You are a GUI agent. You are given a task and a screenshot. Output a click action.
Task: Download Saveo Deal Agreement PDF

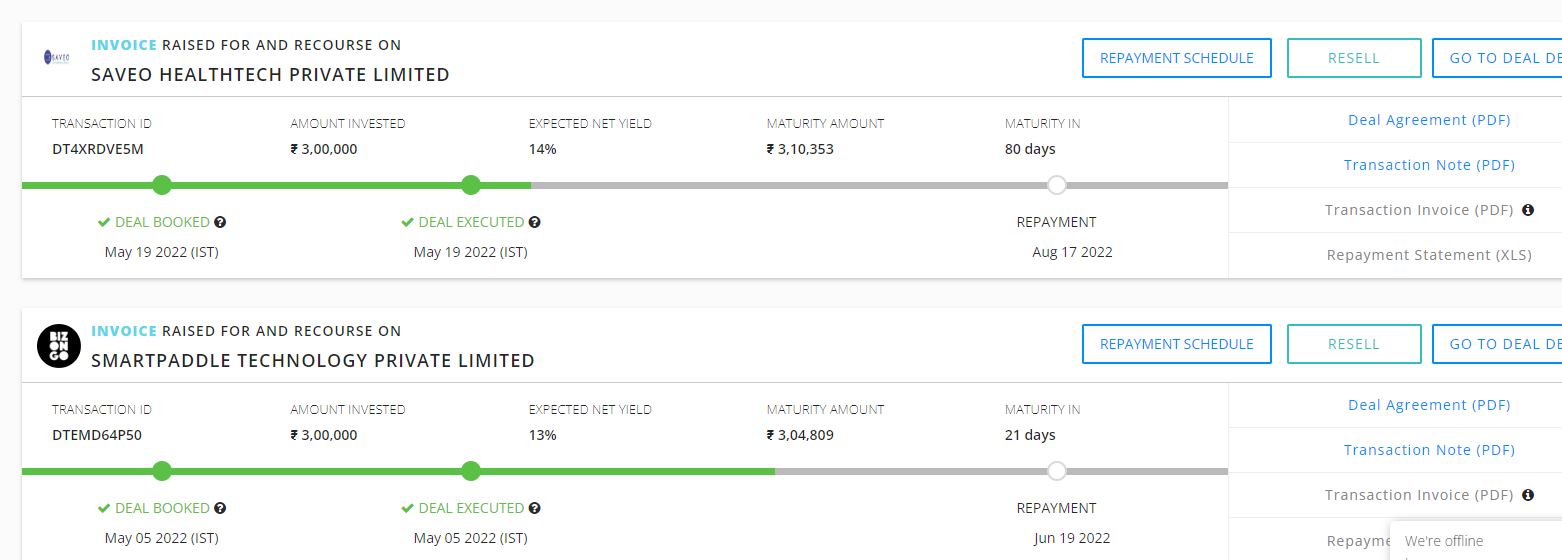coord(1429,120)
